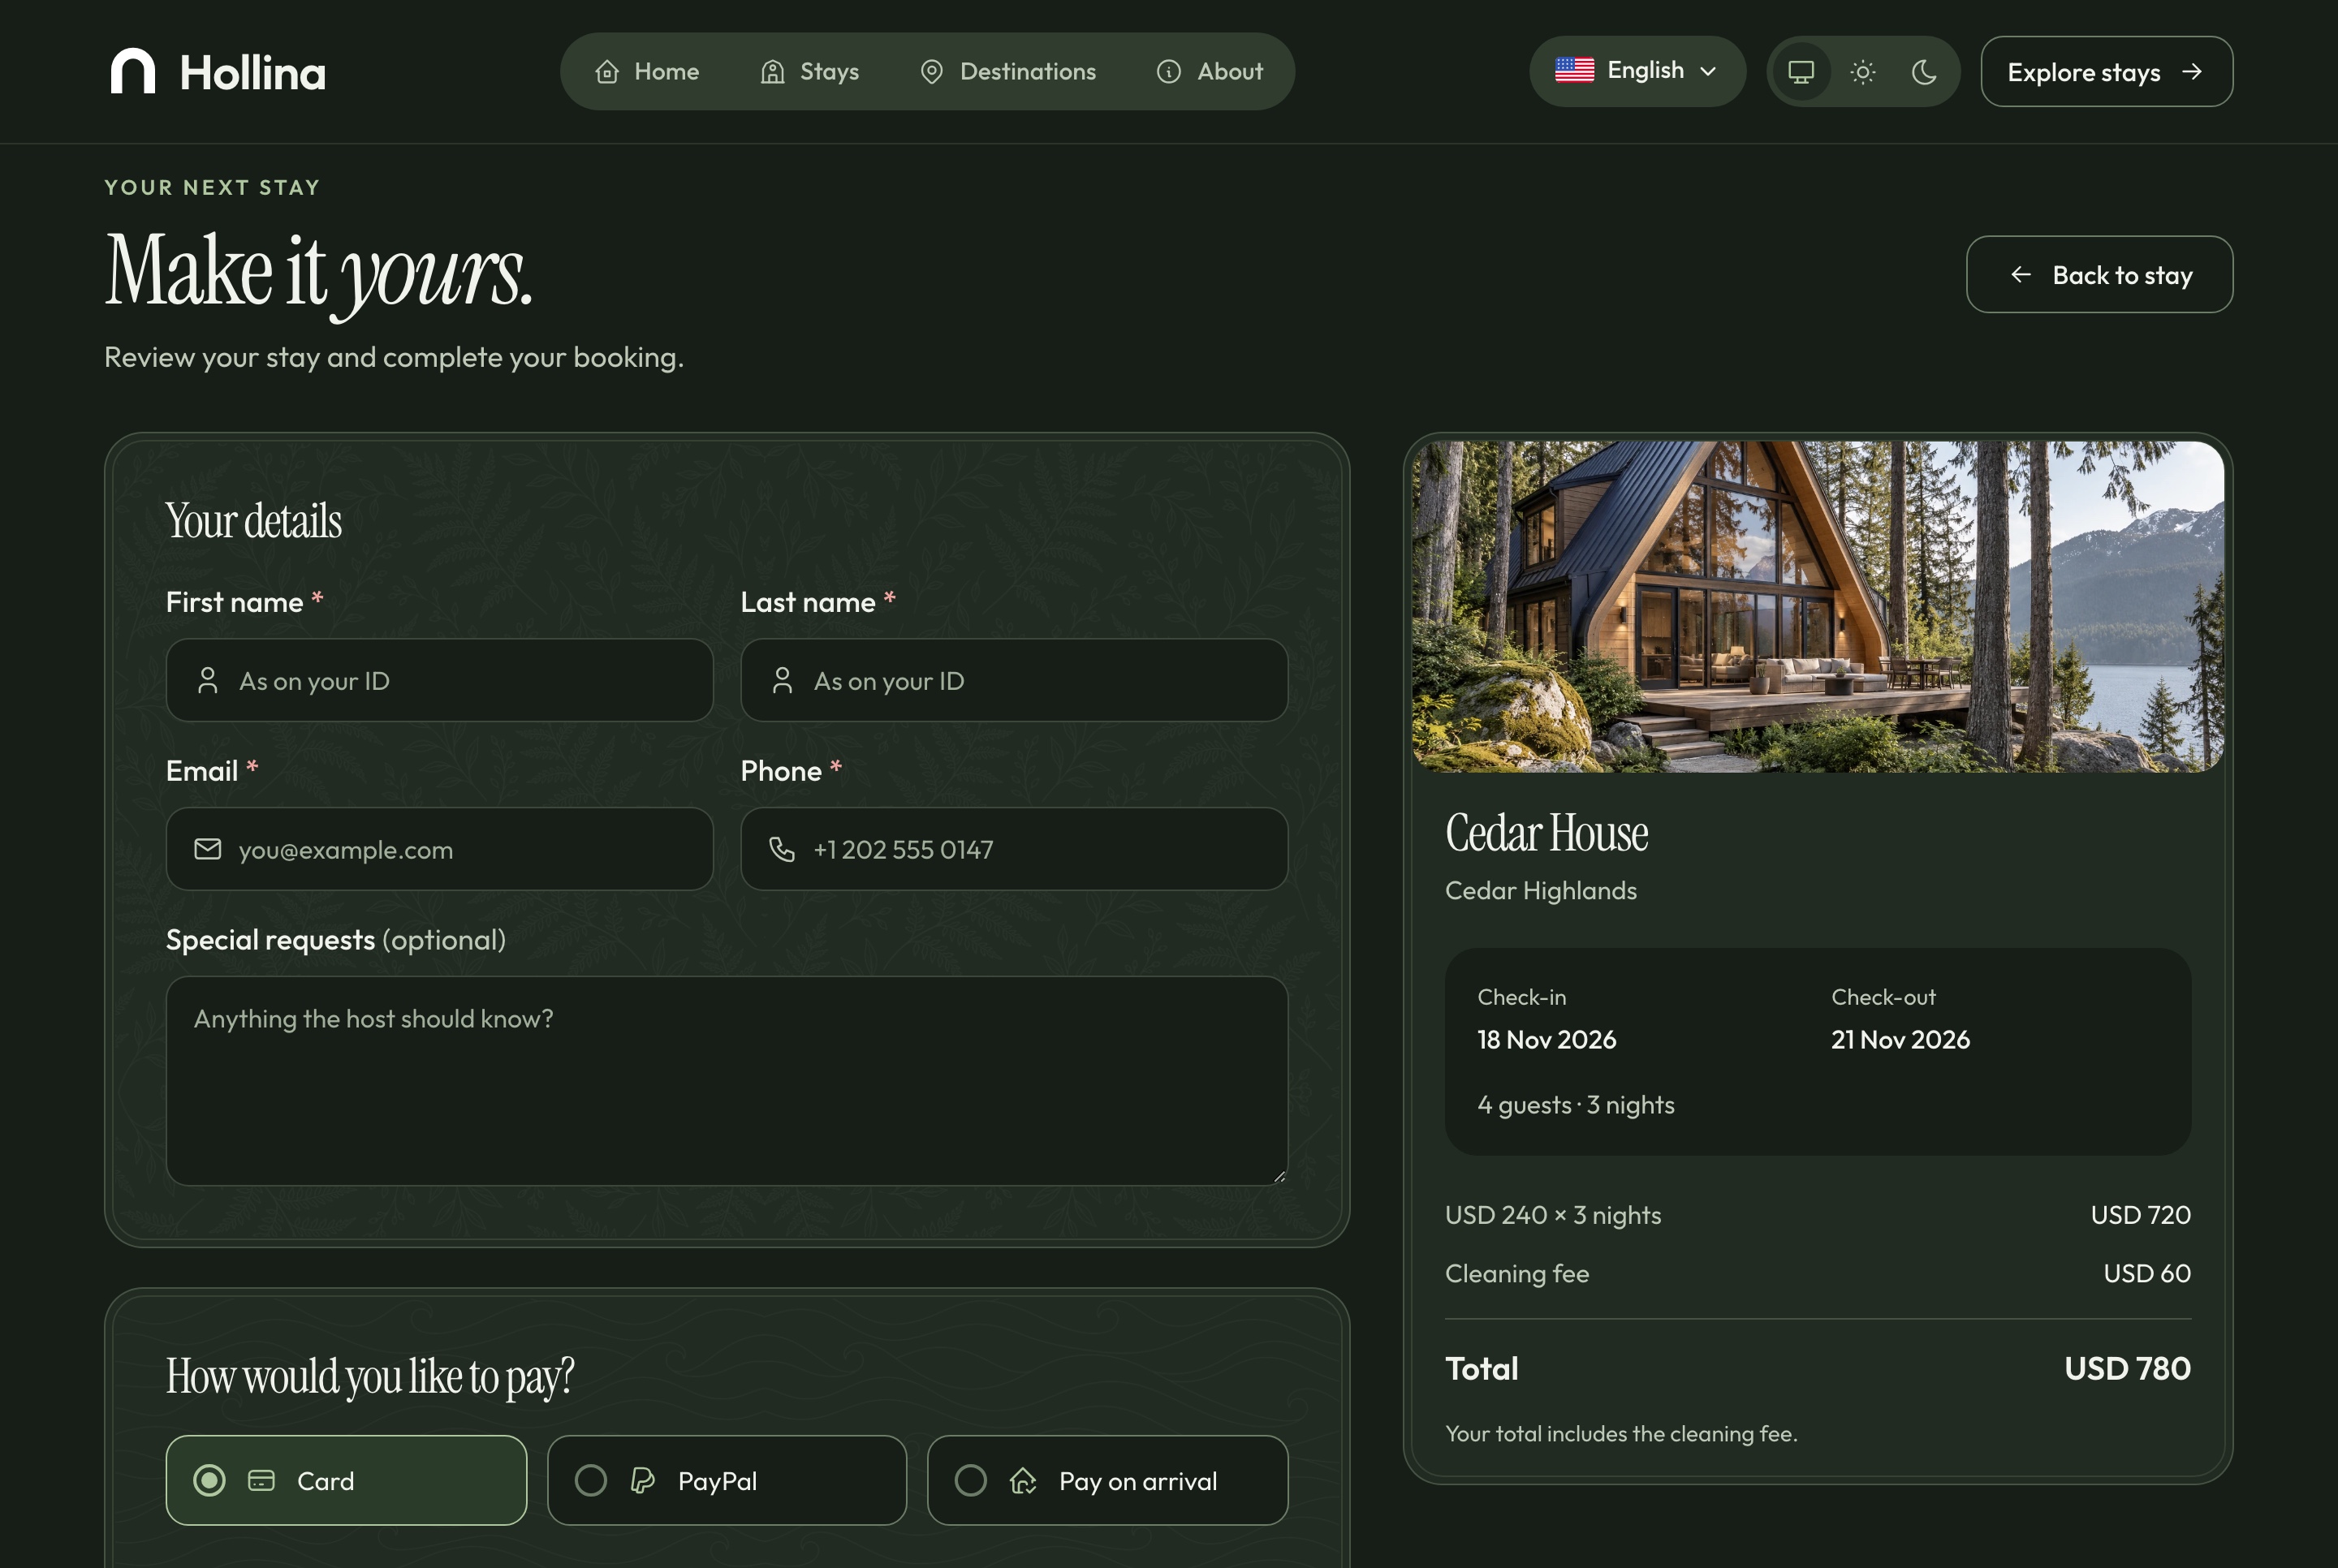Click the check-in date 18 Nov 2026
Screen dimensions: 2338x1568
(1547, 1039)
